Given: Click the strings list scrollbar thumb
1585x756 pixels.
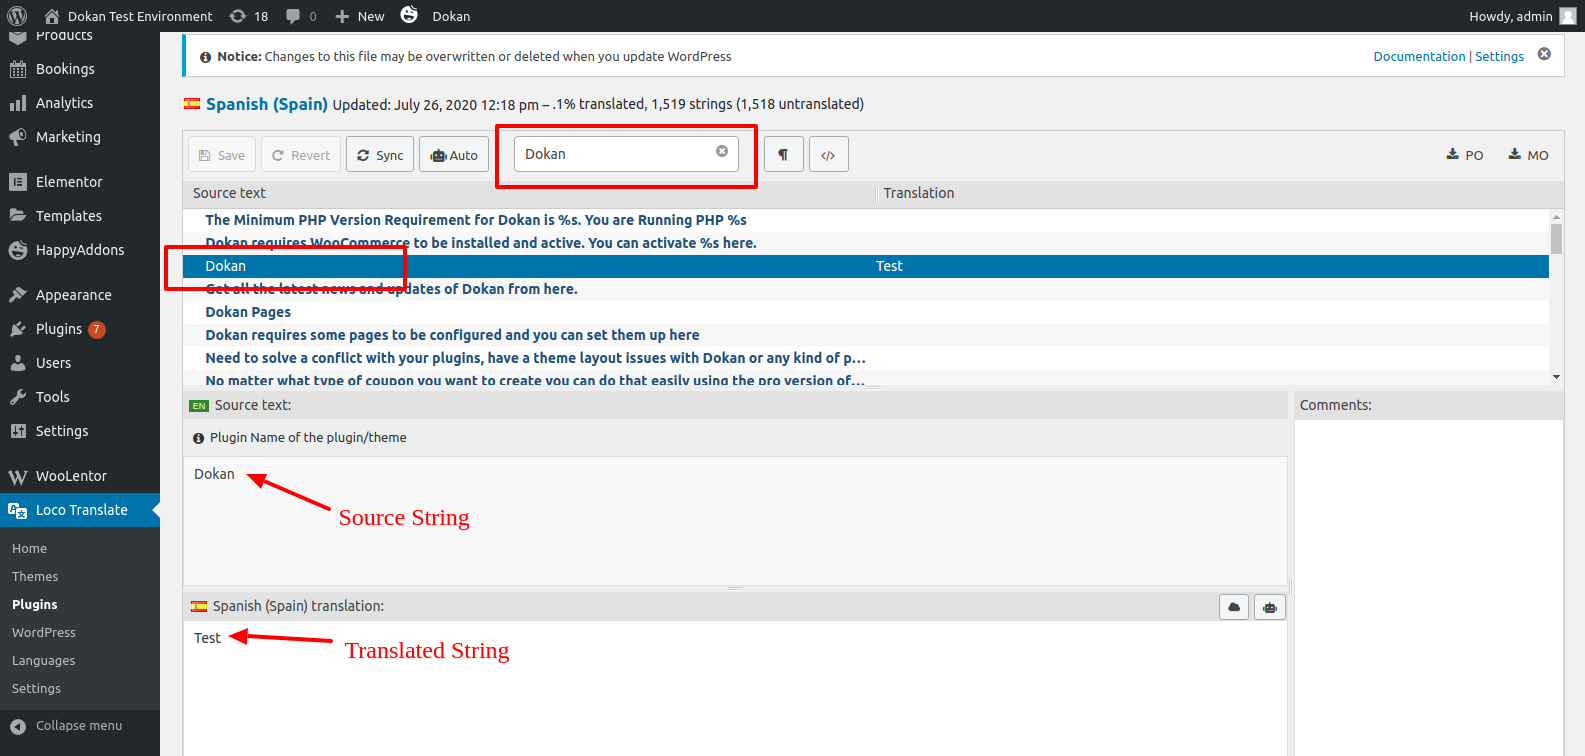Looking at the screenshot, I should [1556, 238].
